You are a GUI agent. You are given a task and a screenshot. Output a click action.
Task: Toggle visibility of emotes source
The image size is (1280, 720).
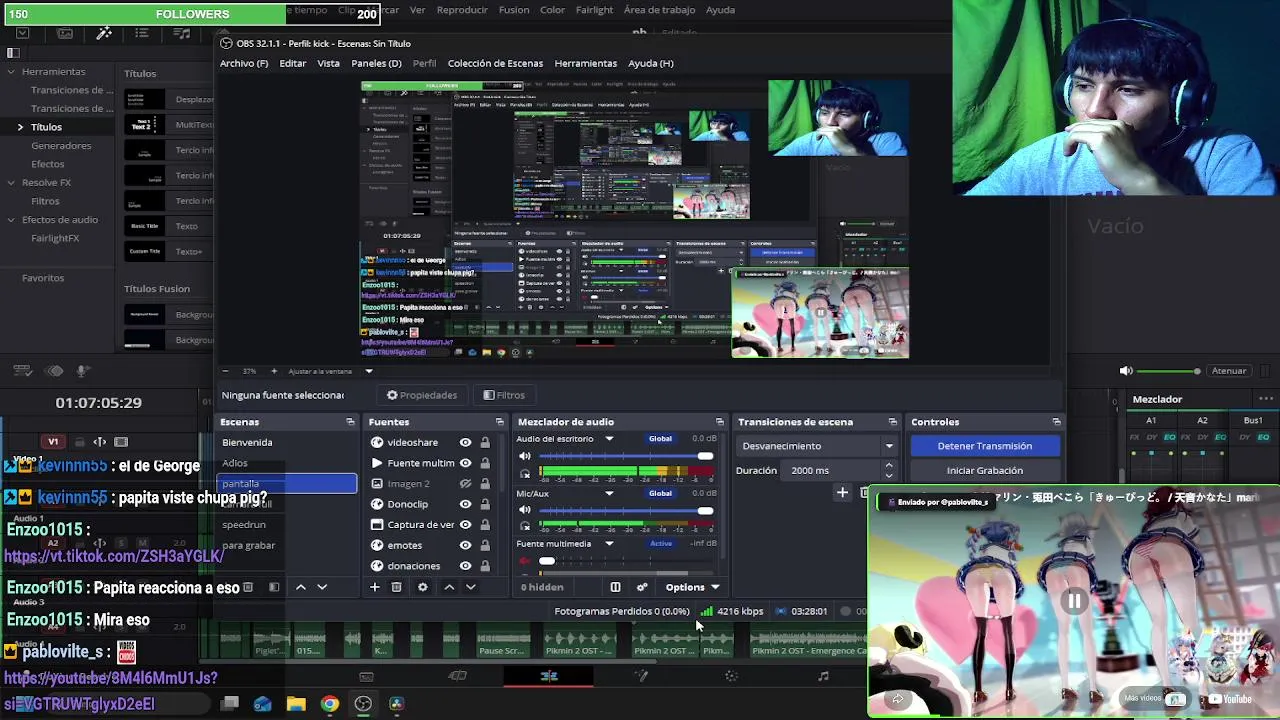[465, 545]
